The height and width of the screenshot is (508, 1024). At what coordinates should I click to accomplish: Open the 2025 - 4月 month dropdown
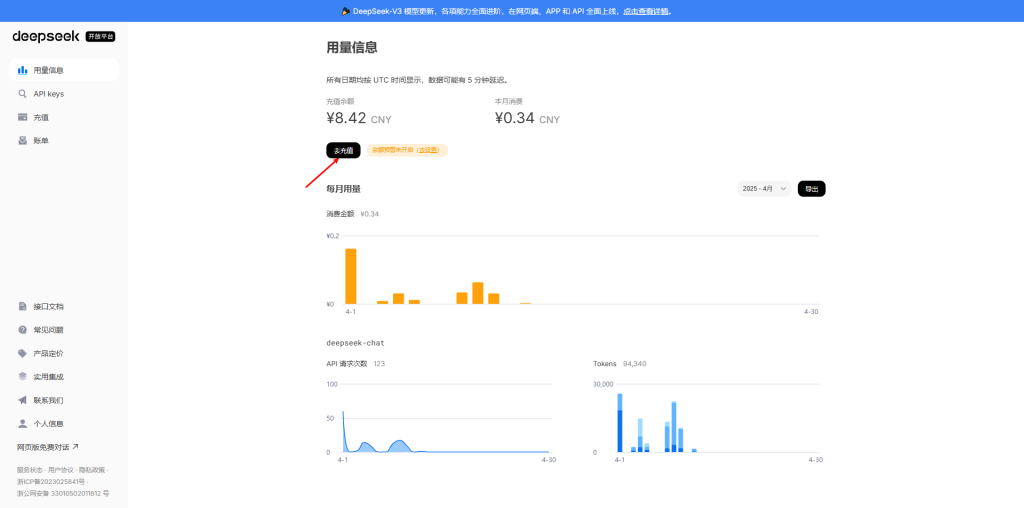click(x=764, y=189)
